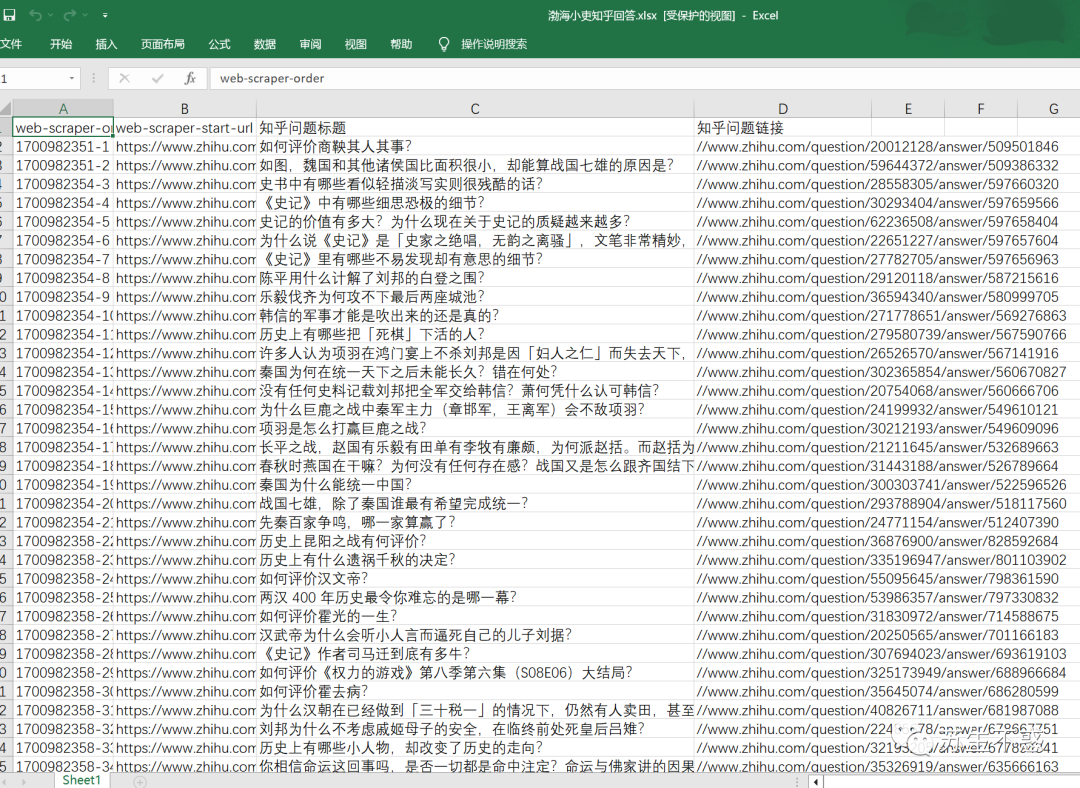This screenshot has height=788, width=1080.
Task: Click the Redo arrow icon
Action: [70, 14]
